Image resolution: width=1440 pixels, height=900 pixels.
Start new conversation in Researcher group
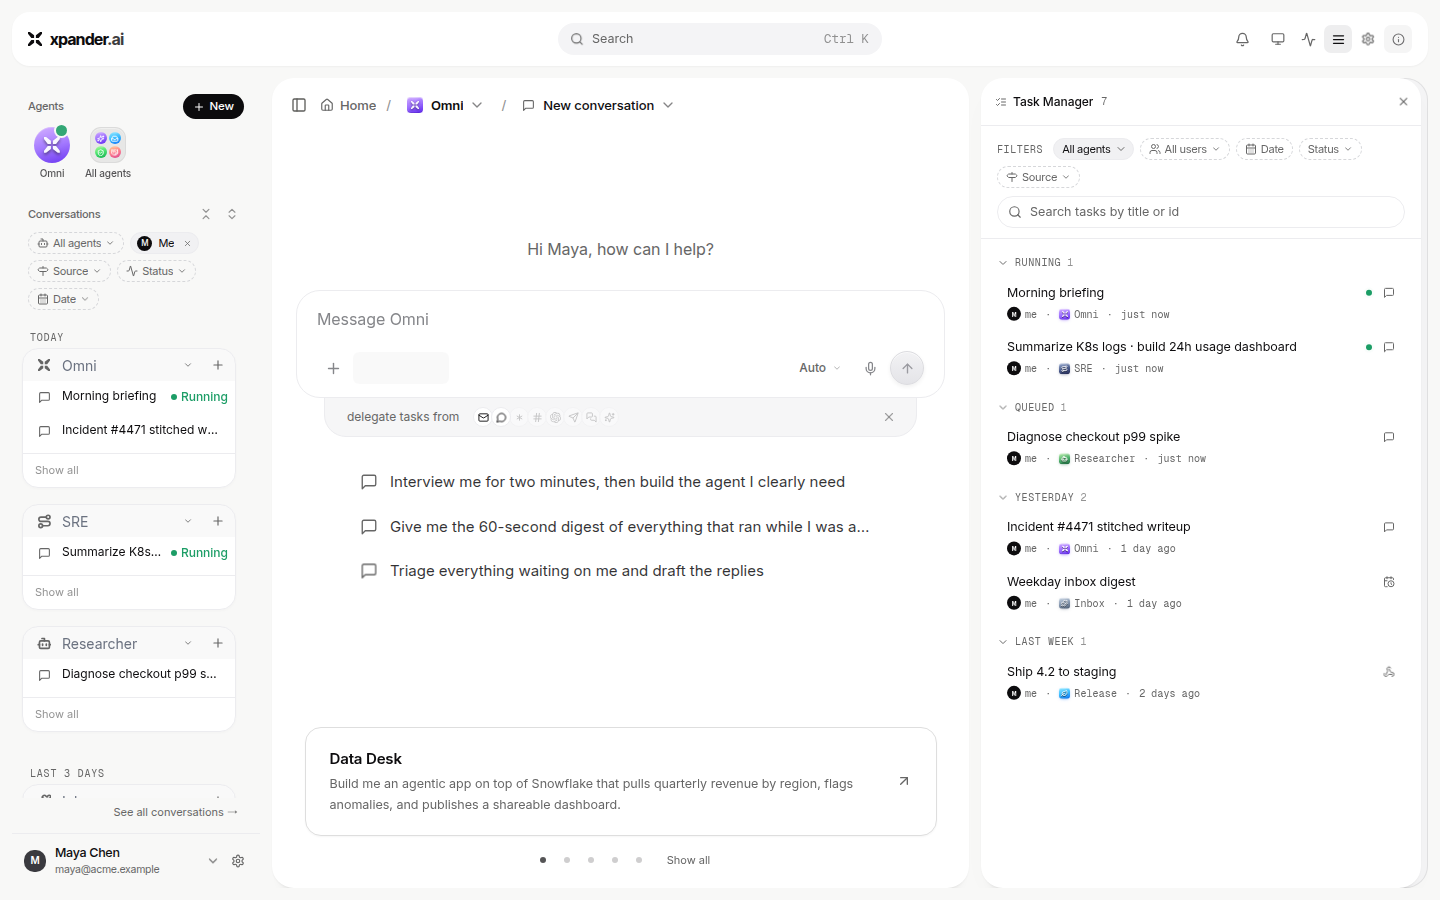(218, 643)
